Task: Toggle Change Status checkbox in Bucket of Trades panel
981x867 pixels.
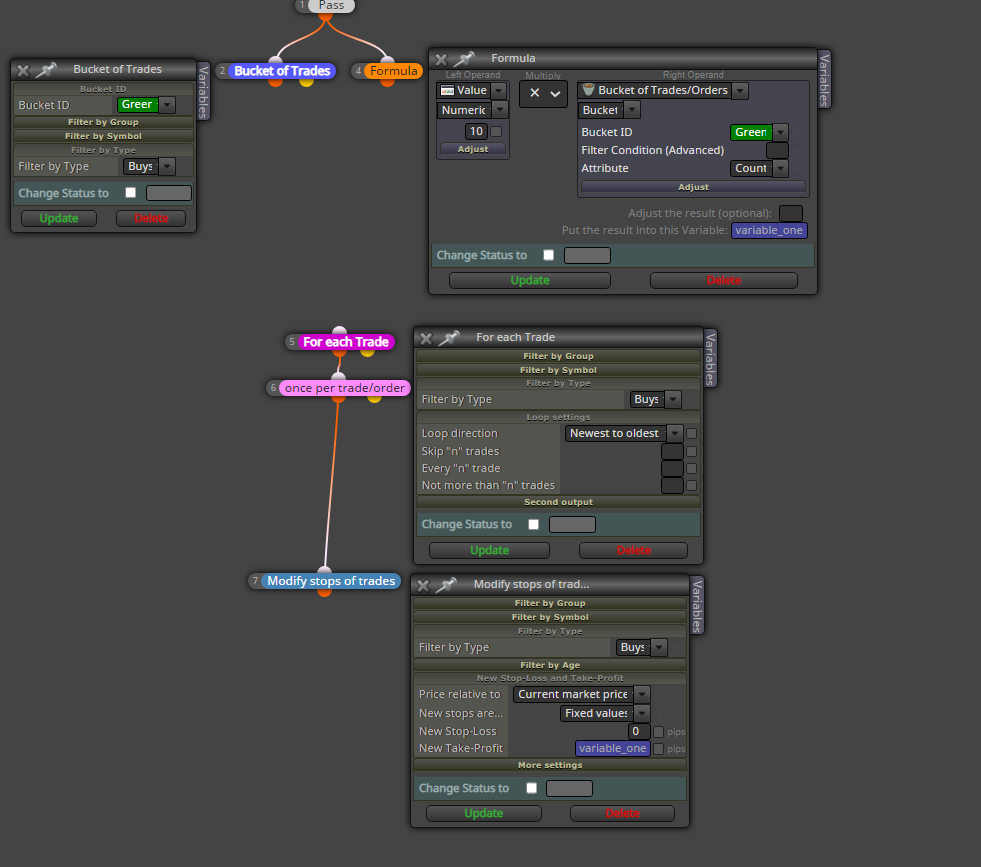Action: tap(130, 193)
